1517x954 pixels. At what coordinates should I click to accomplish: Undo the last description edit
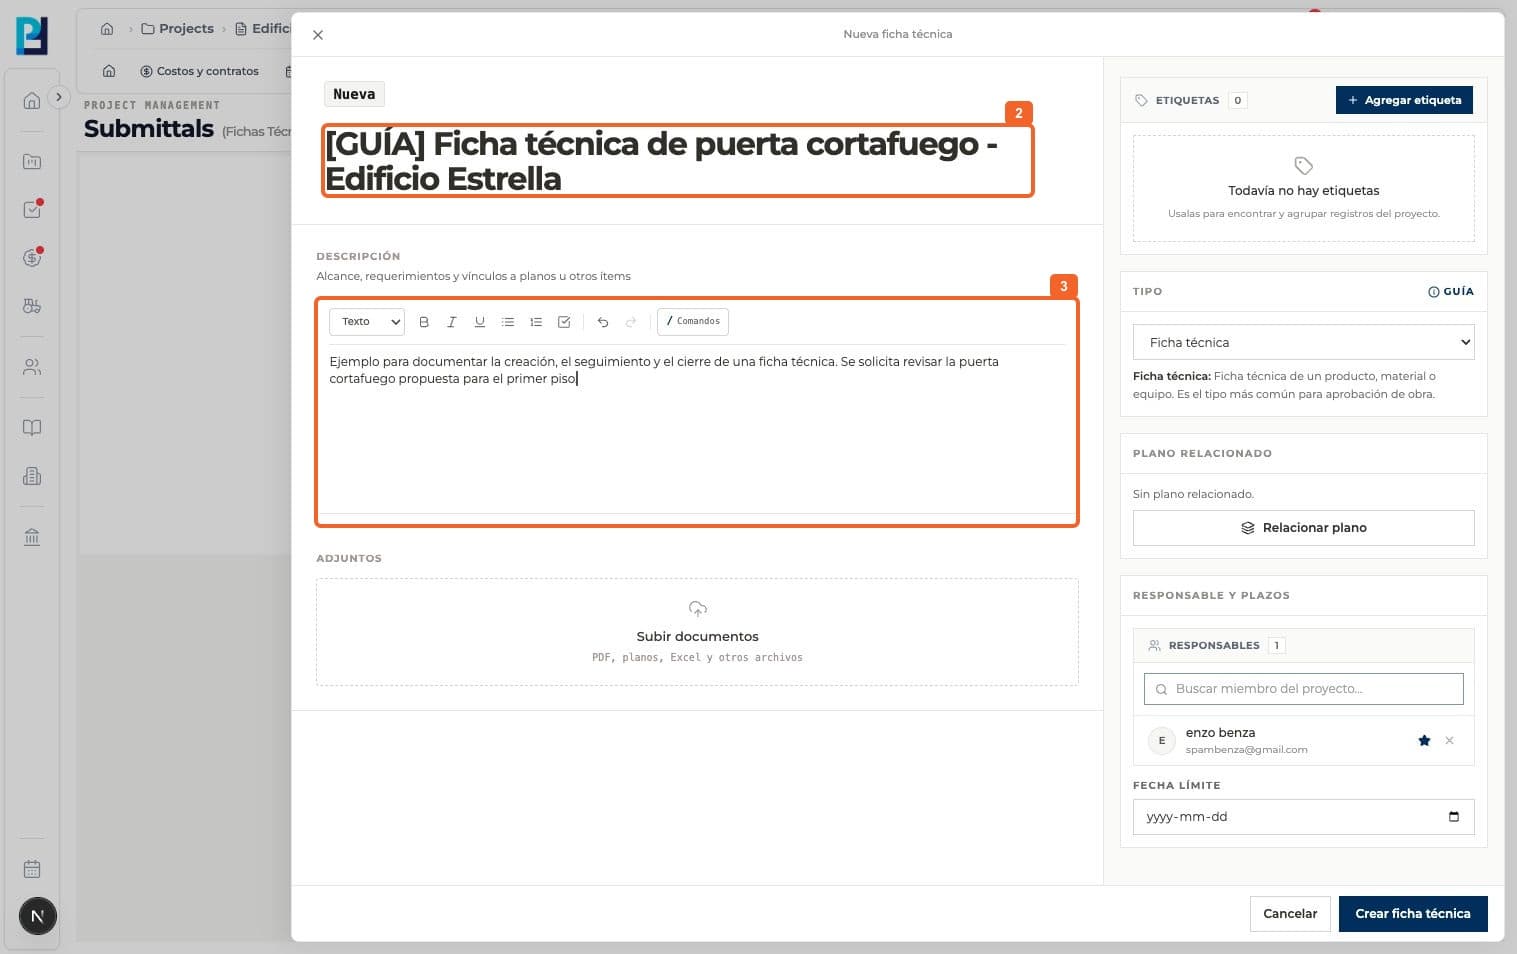click(603, 322)
